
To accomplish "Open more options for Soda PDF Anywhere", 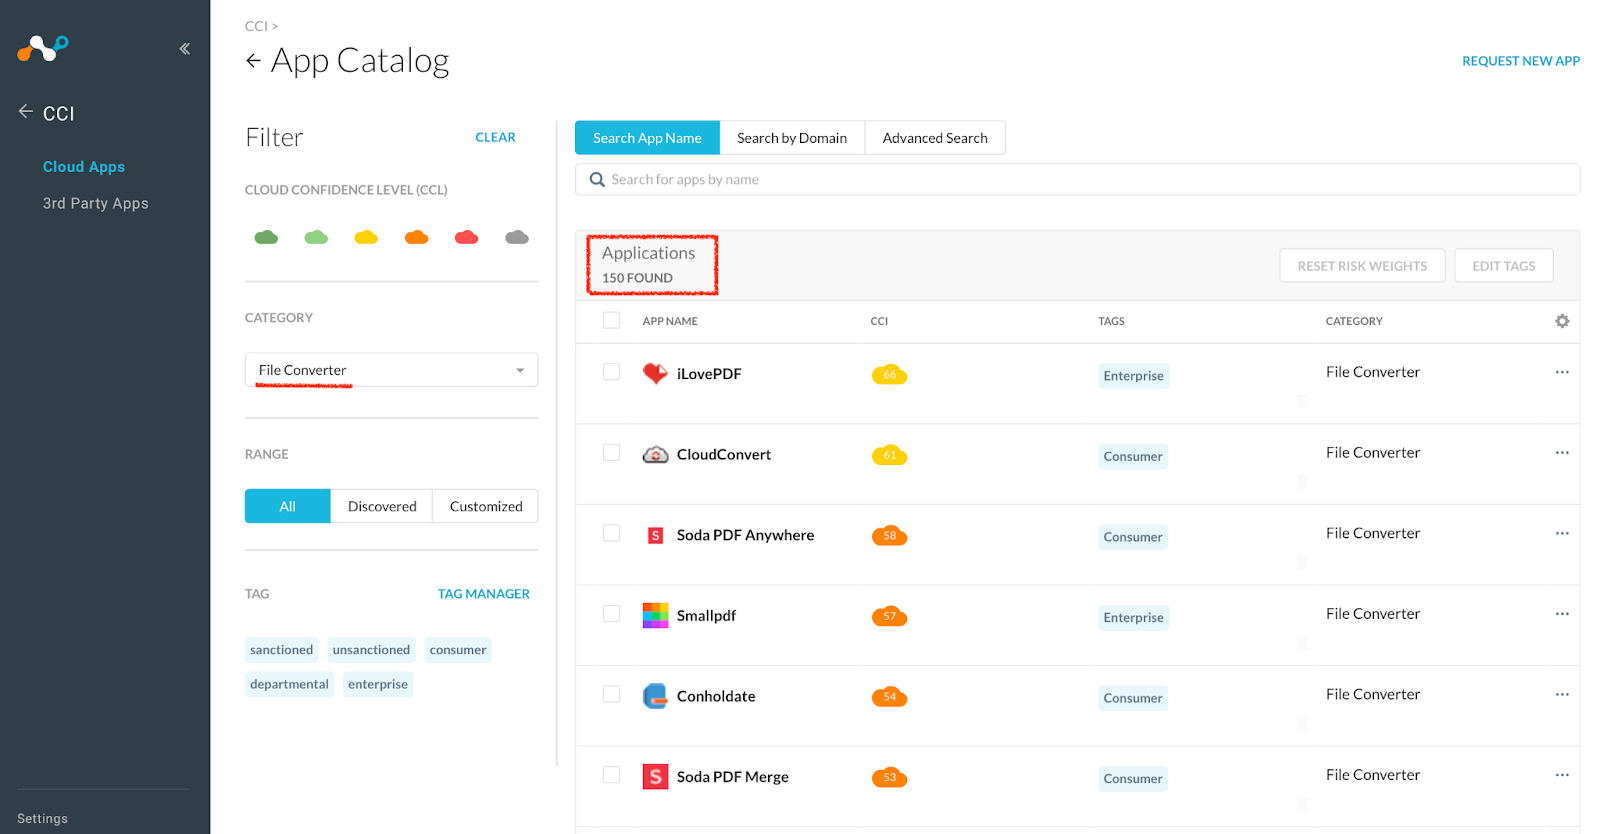I will click(x=1562, y=533).
